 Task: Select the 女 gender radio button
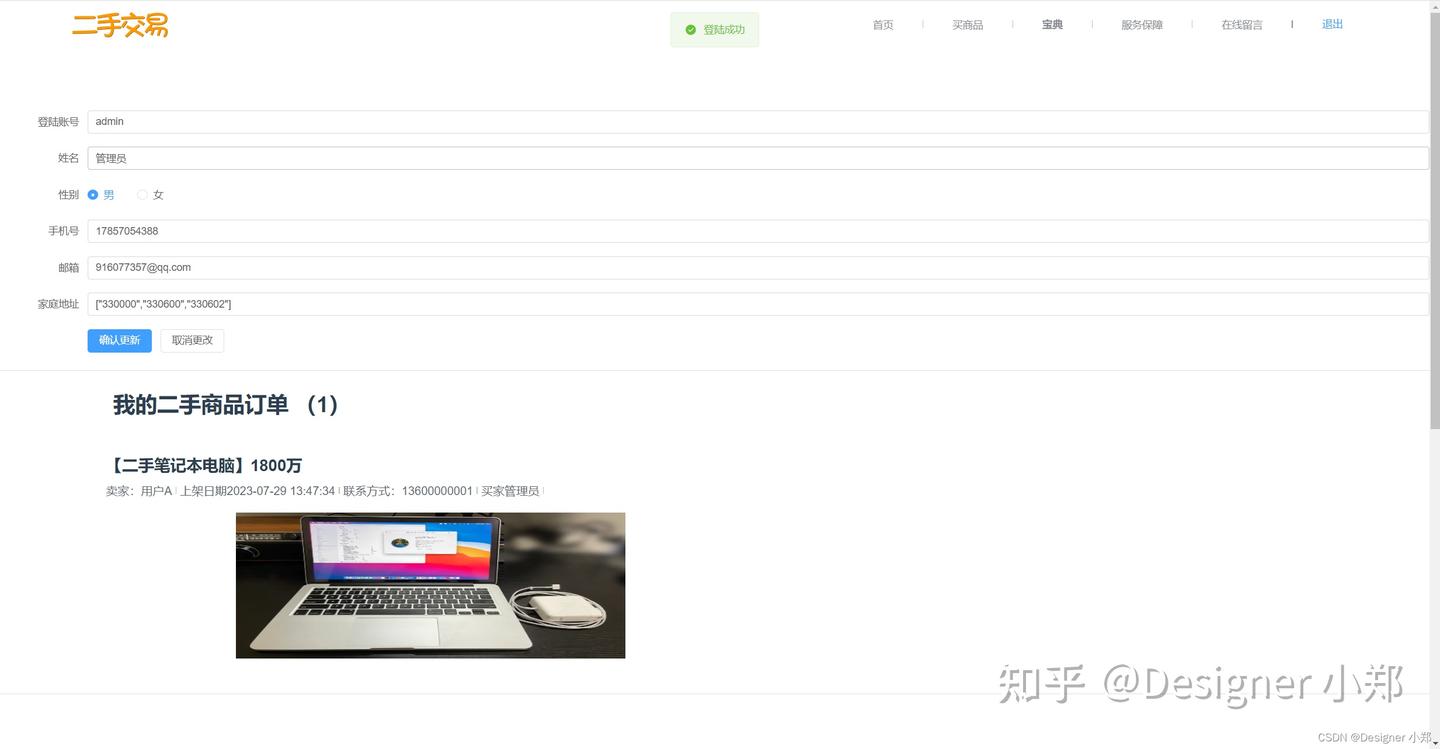[x=142, y=195]
